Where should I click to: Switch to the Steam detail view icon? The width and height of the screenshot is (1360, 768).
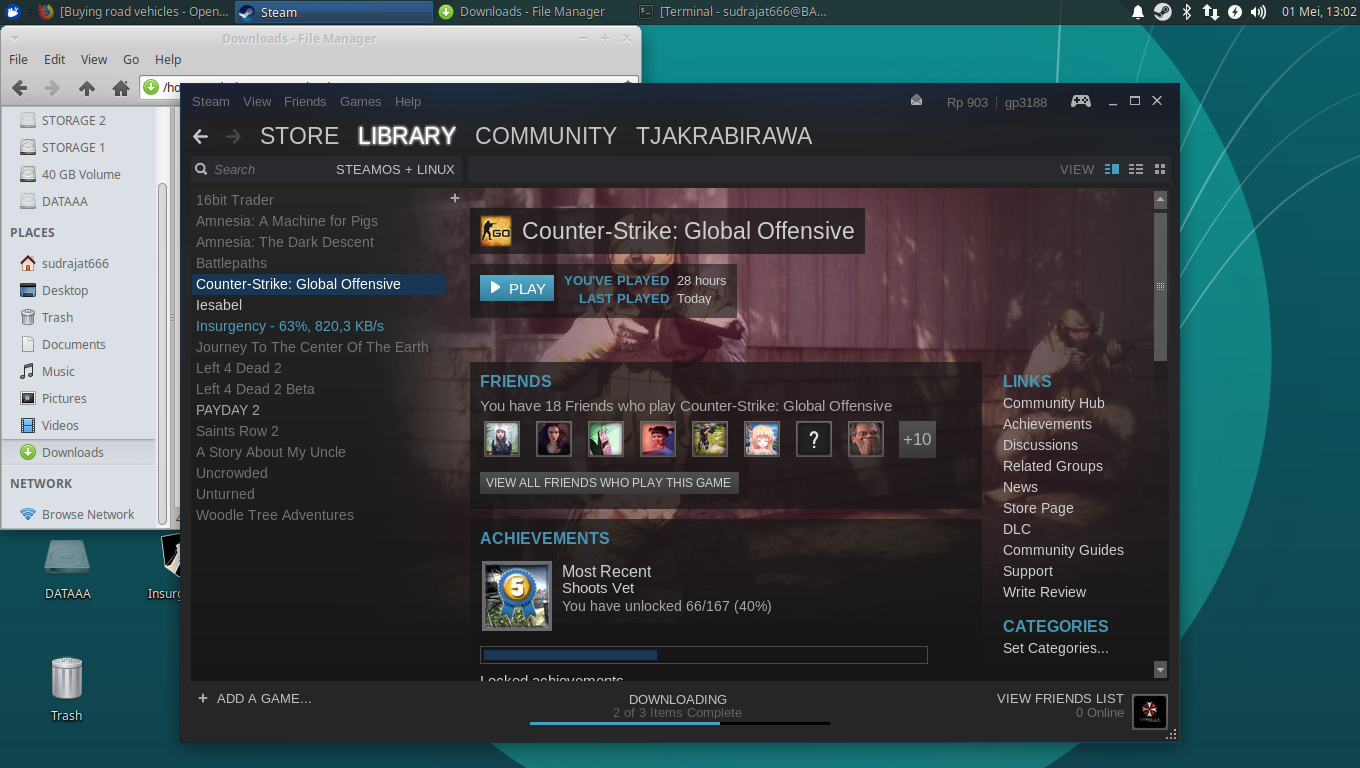point(1112,169)
